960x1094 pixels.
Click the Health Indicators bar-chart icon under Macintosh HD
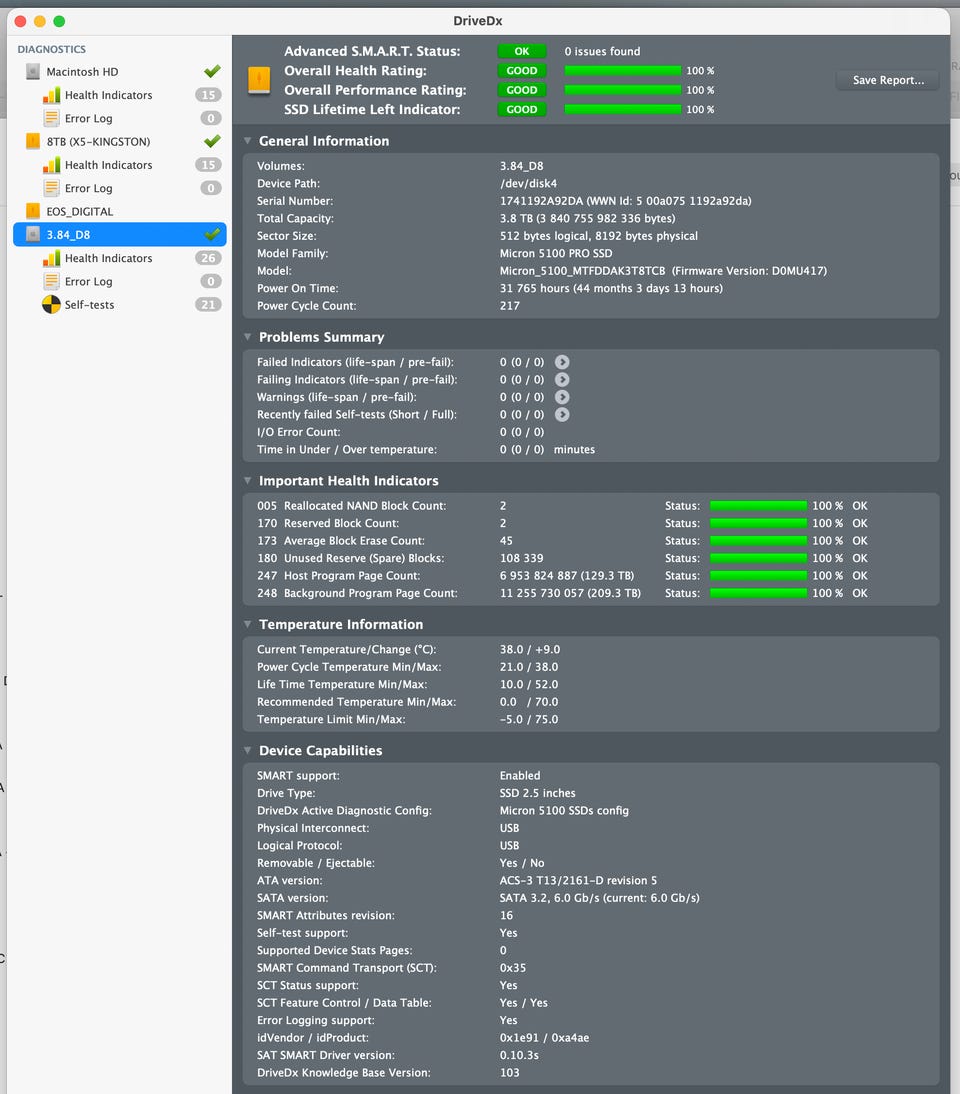[x=52, y=95]
